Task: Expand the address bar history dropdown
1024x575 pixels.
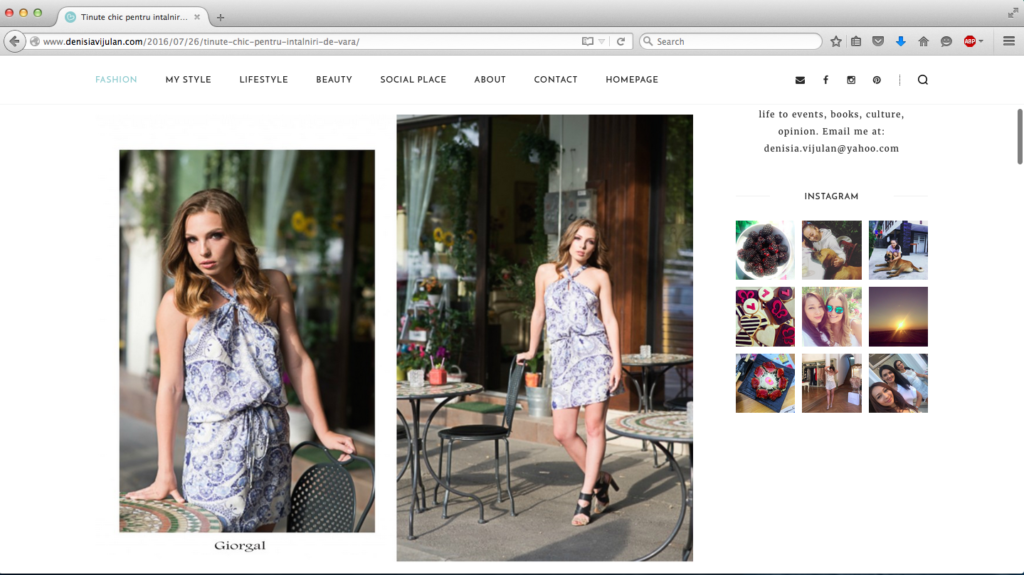Action: [602, 41]
